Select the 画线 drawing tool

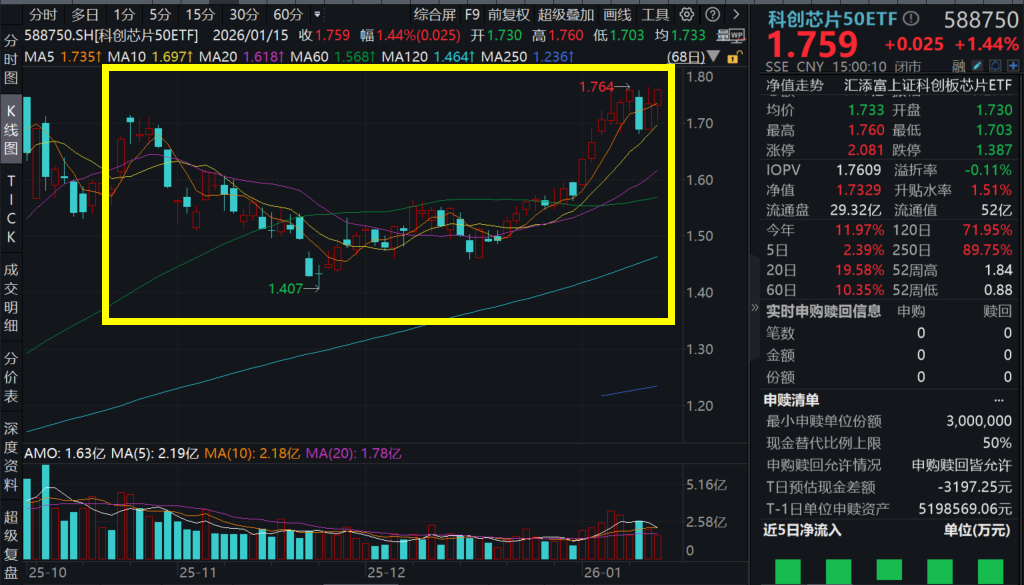point(617,13)
